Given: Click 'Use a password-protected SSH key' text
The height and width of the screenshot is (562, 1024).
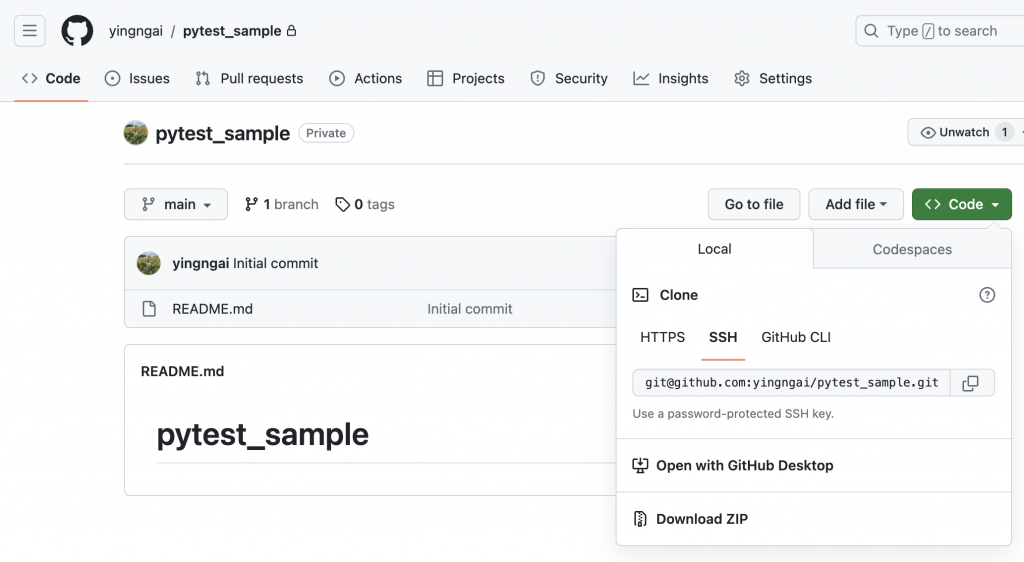Looking at the screenshot, I should 733,414.
